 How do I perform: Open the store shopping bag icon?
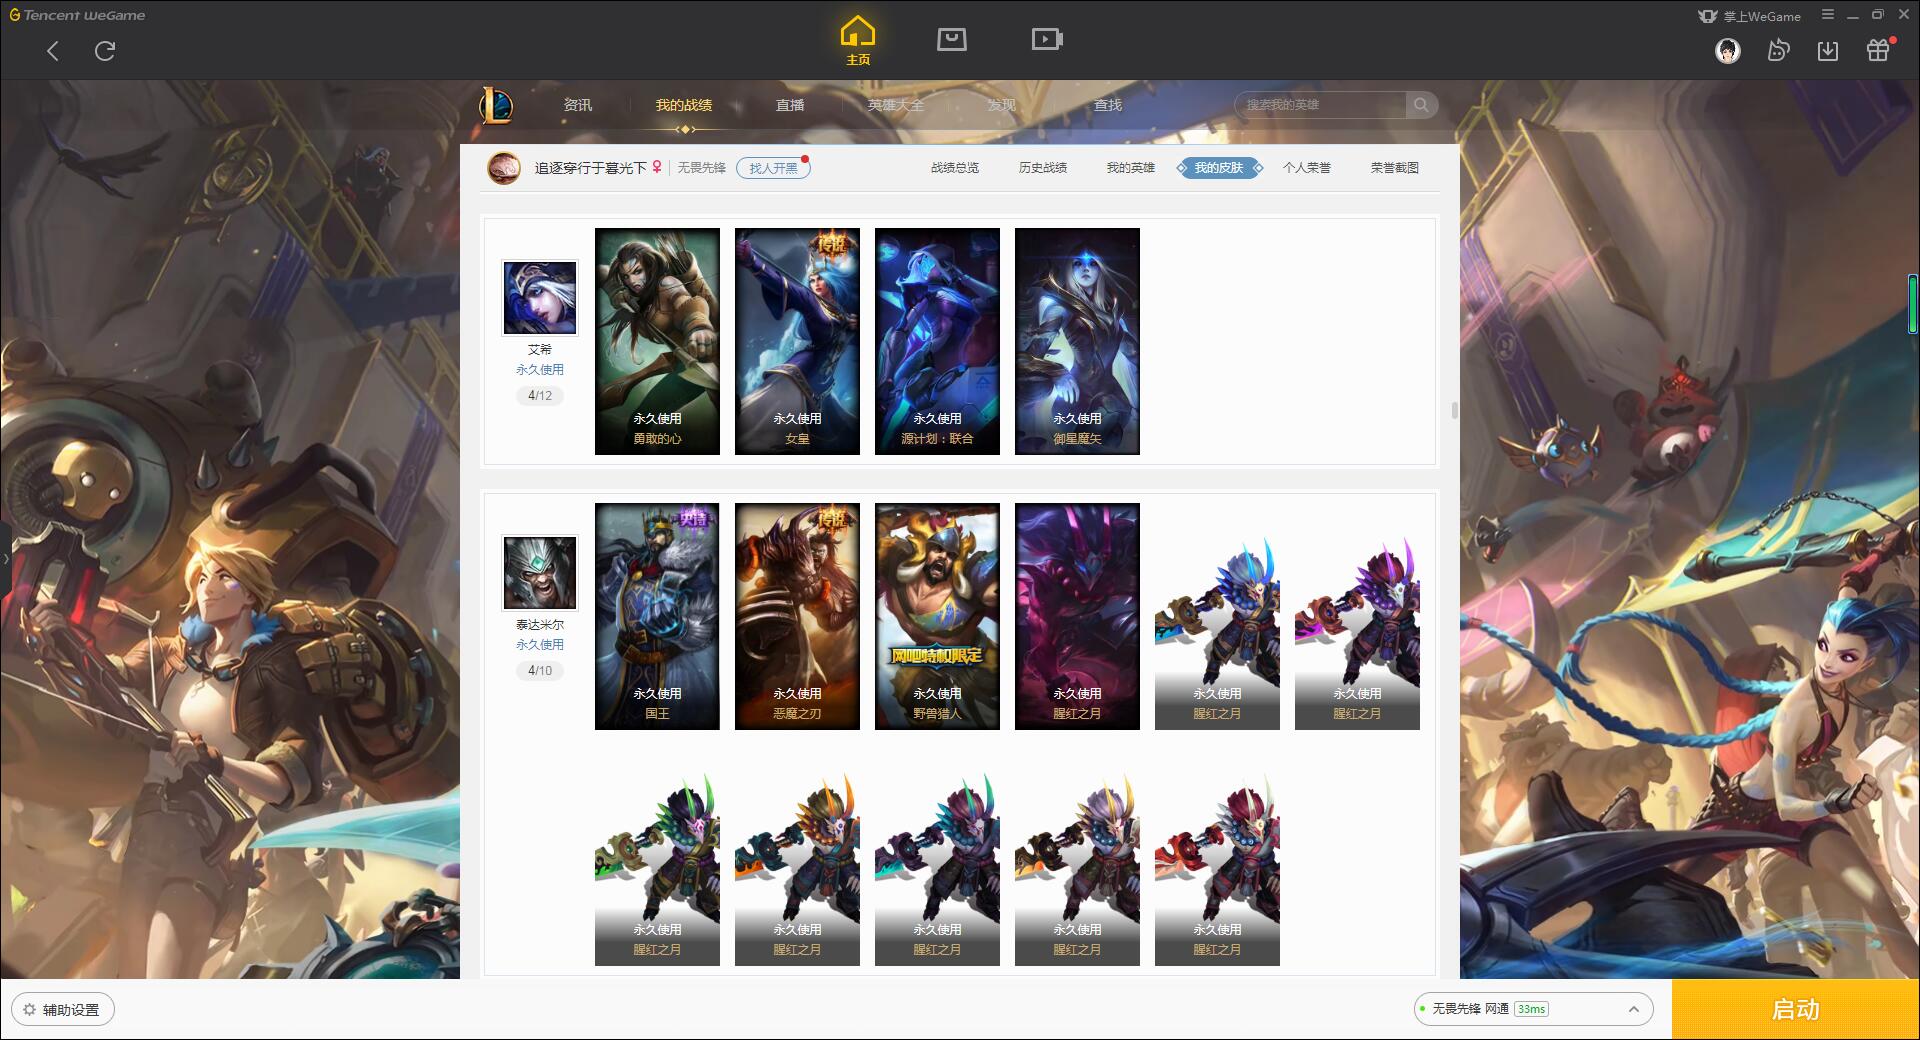tap(951, 39)
